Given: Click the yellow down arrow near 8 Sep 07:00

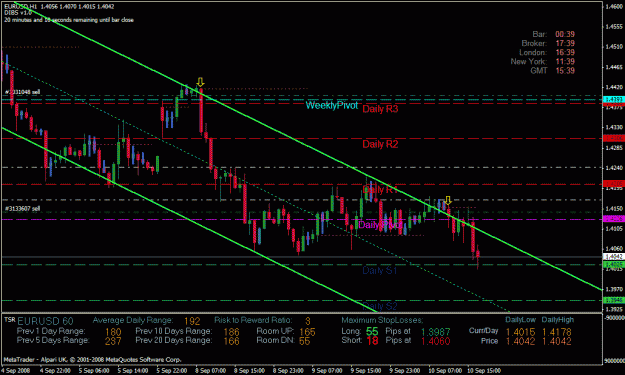Looking at the screenshot, I should 200,82.
